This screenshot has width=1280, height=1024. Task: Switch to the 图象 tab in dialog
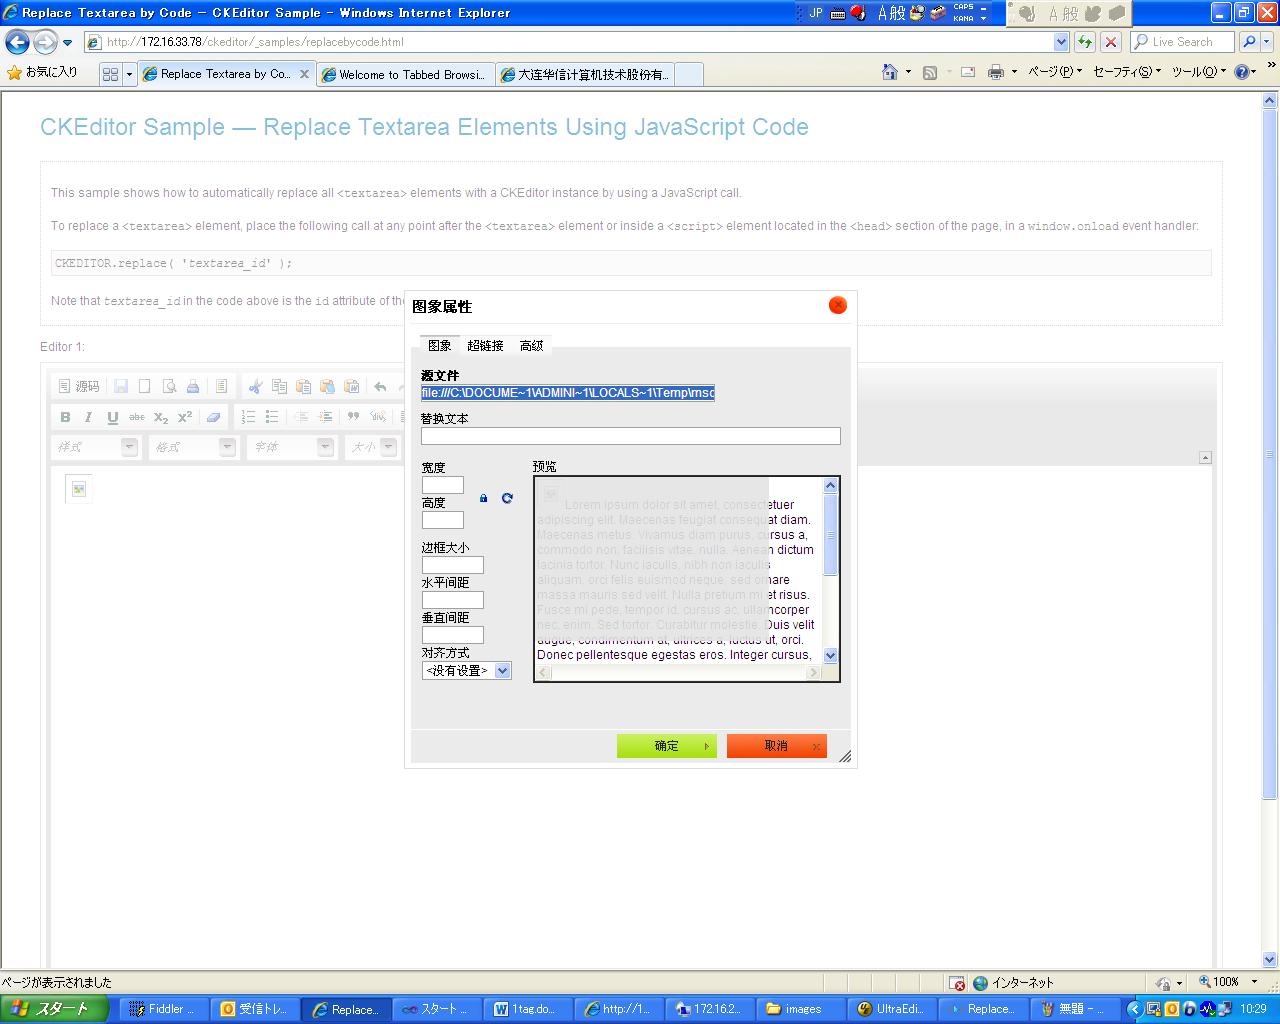tap(440, 345)
